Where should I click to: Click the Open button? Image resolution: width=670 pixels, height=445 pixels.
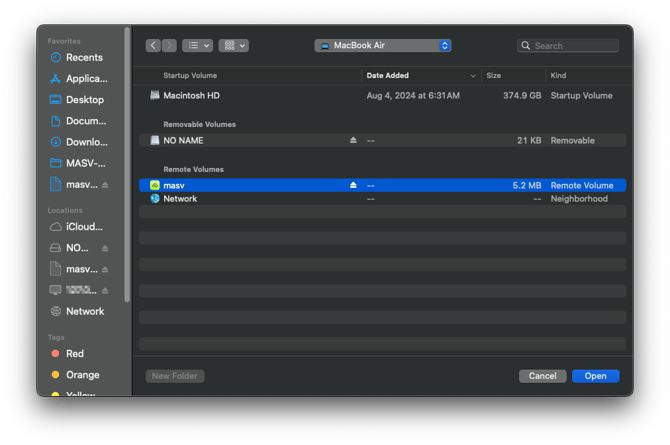[x=596, y=376]
